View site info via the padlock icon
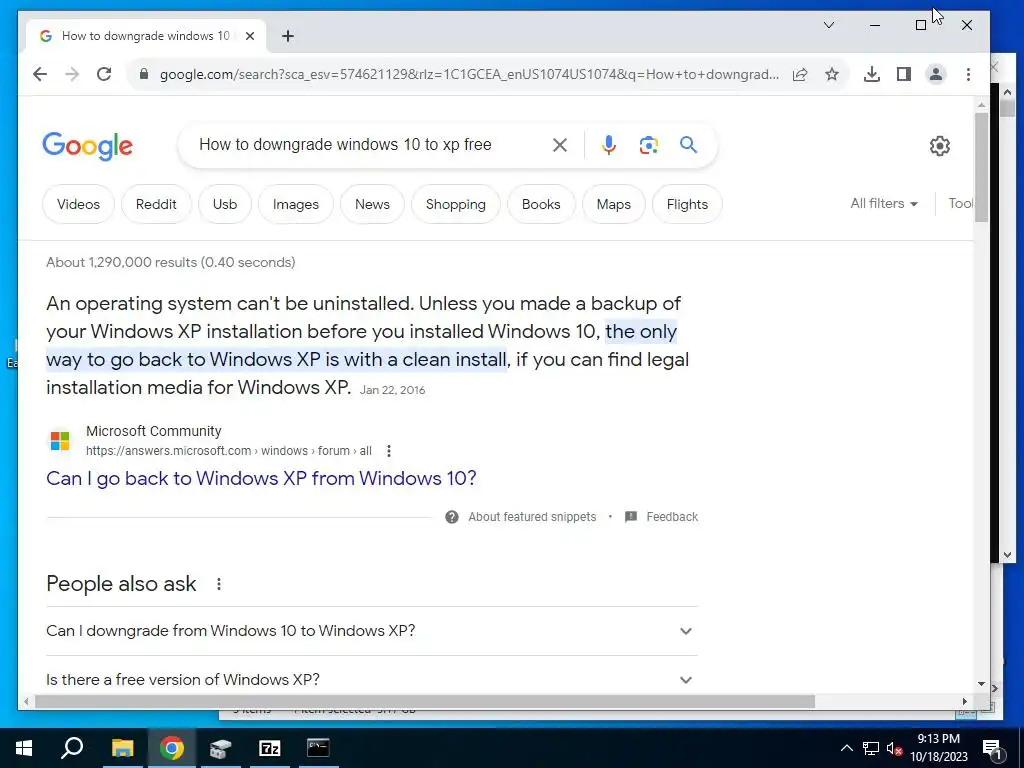The image size is (1024, 768). [144, 74]
